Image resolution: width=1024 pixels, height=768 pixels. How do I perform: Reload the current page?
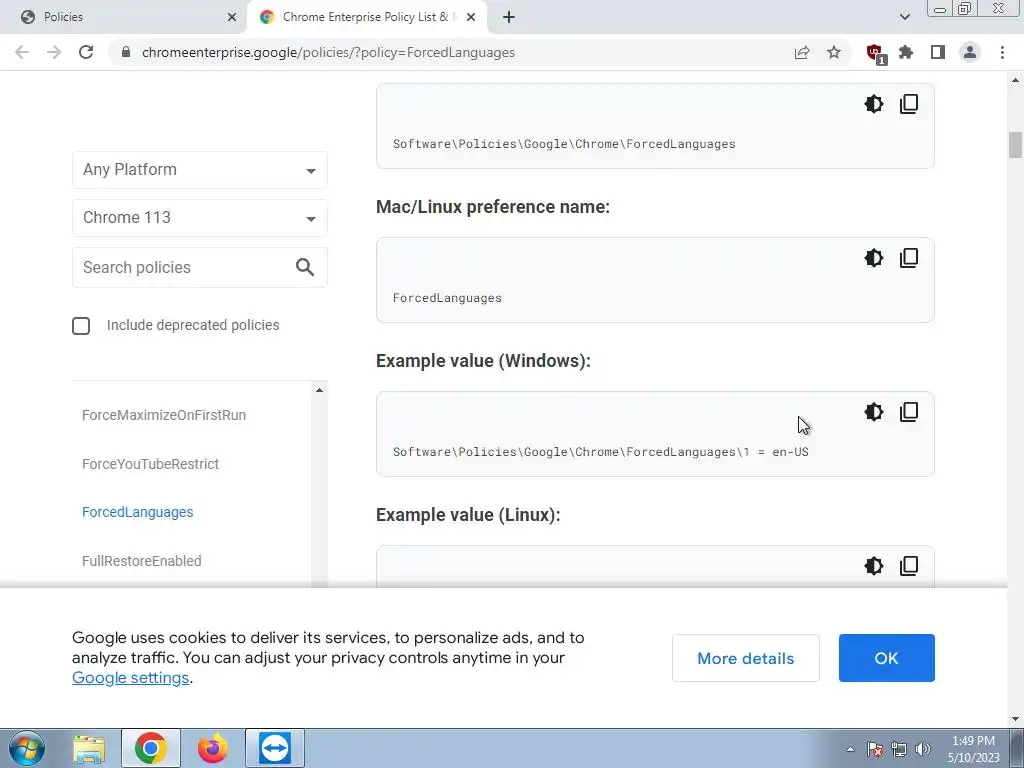click(86, 52)
